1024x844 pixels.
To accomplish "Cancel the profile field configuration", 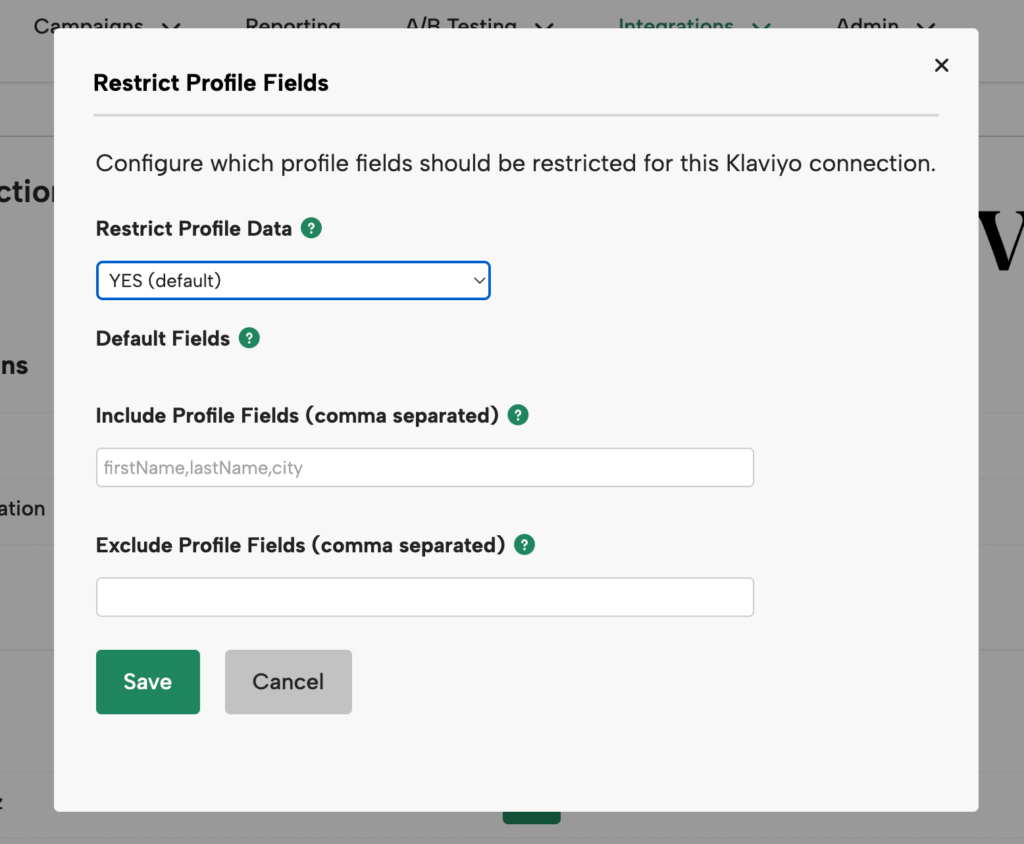I will pos(288,681).
